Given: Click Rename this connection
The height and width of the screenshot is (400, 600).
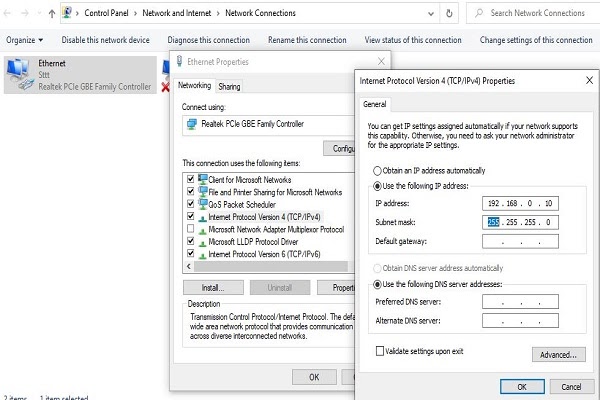Looking at the screenshot, I should [x=307, y=40].
